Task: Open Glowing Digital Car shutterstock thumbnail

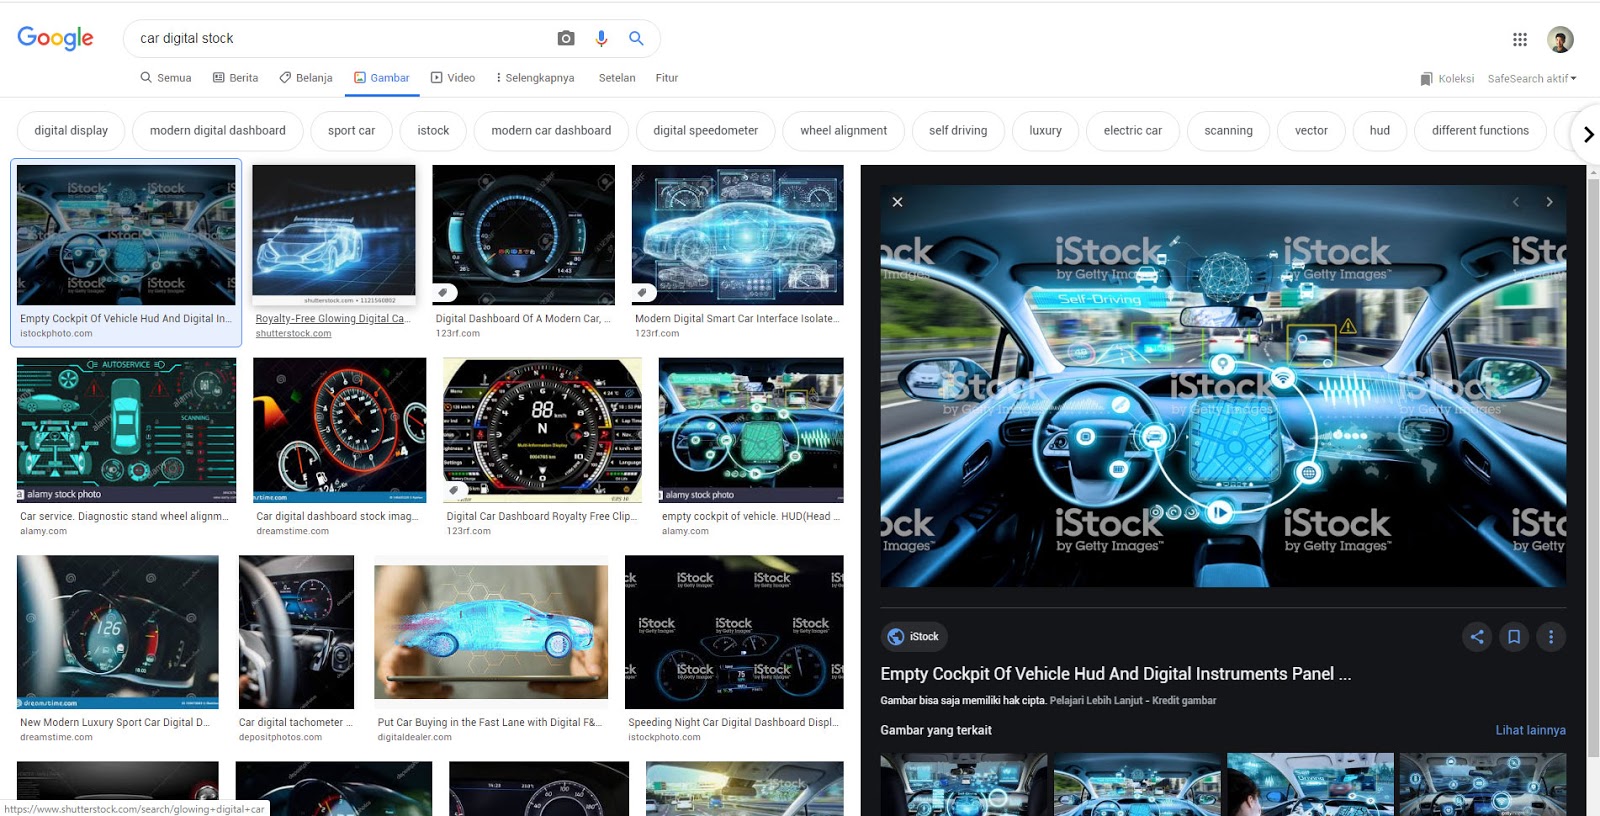Action: 334,235
